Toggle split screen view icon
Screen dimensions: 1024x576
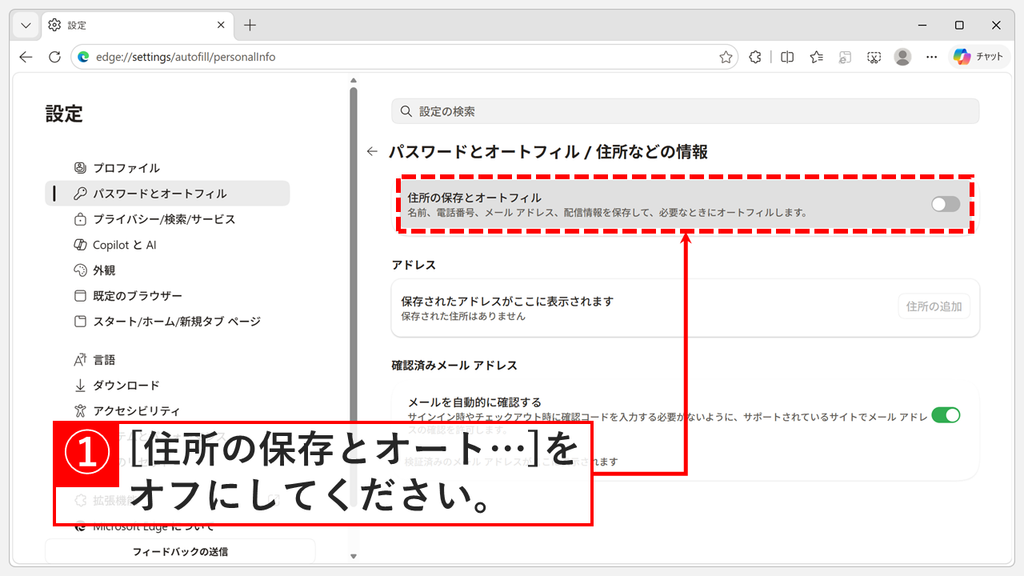click(787, 57)
